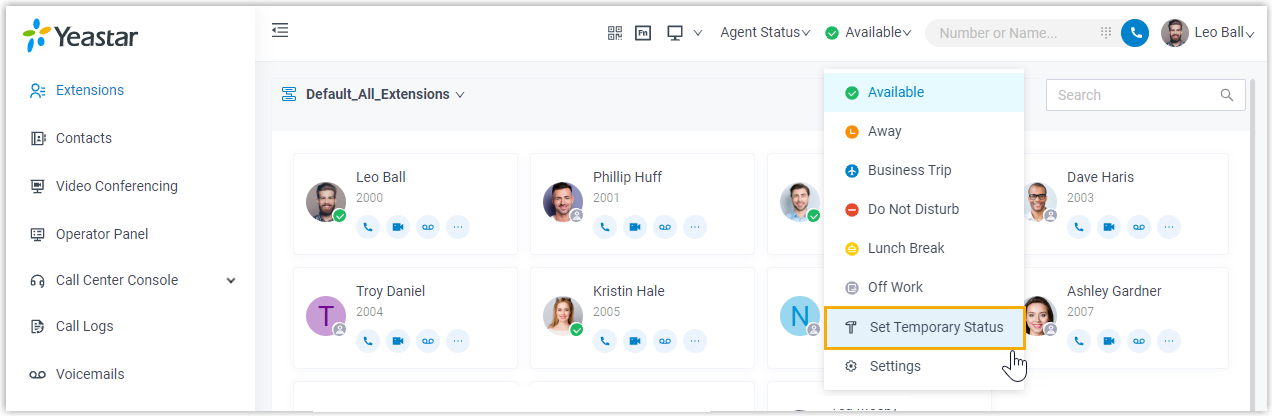Viewport: 1273px width, 417px height.
Task: Open more options on Dave Haris card
Action: (1169, 227)
